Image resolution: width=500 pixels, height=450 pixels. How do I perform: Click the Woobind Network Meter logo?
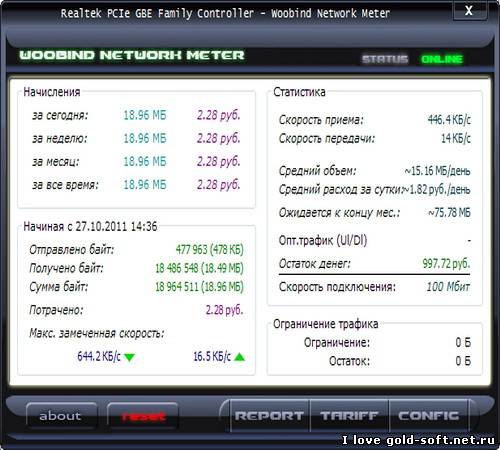pos(132,55)
